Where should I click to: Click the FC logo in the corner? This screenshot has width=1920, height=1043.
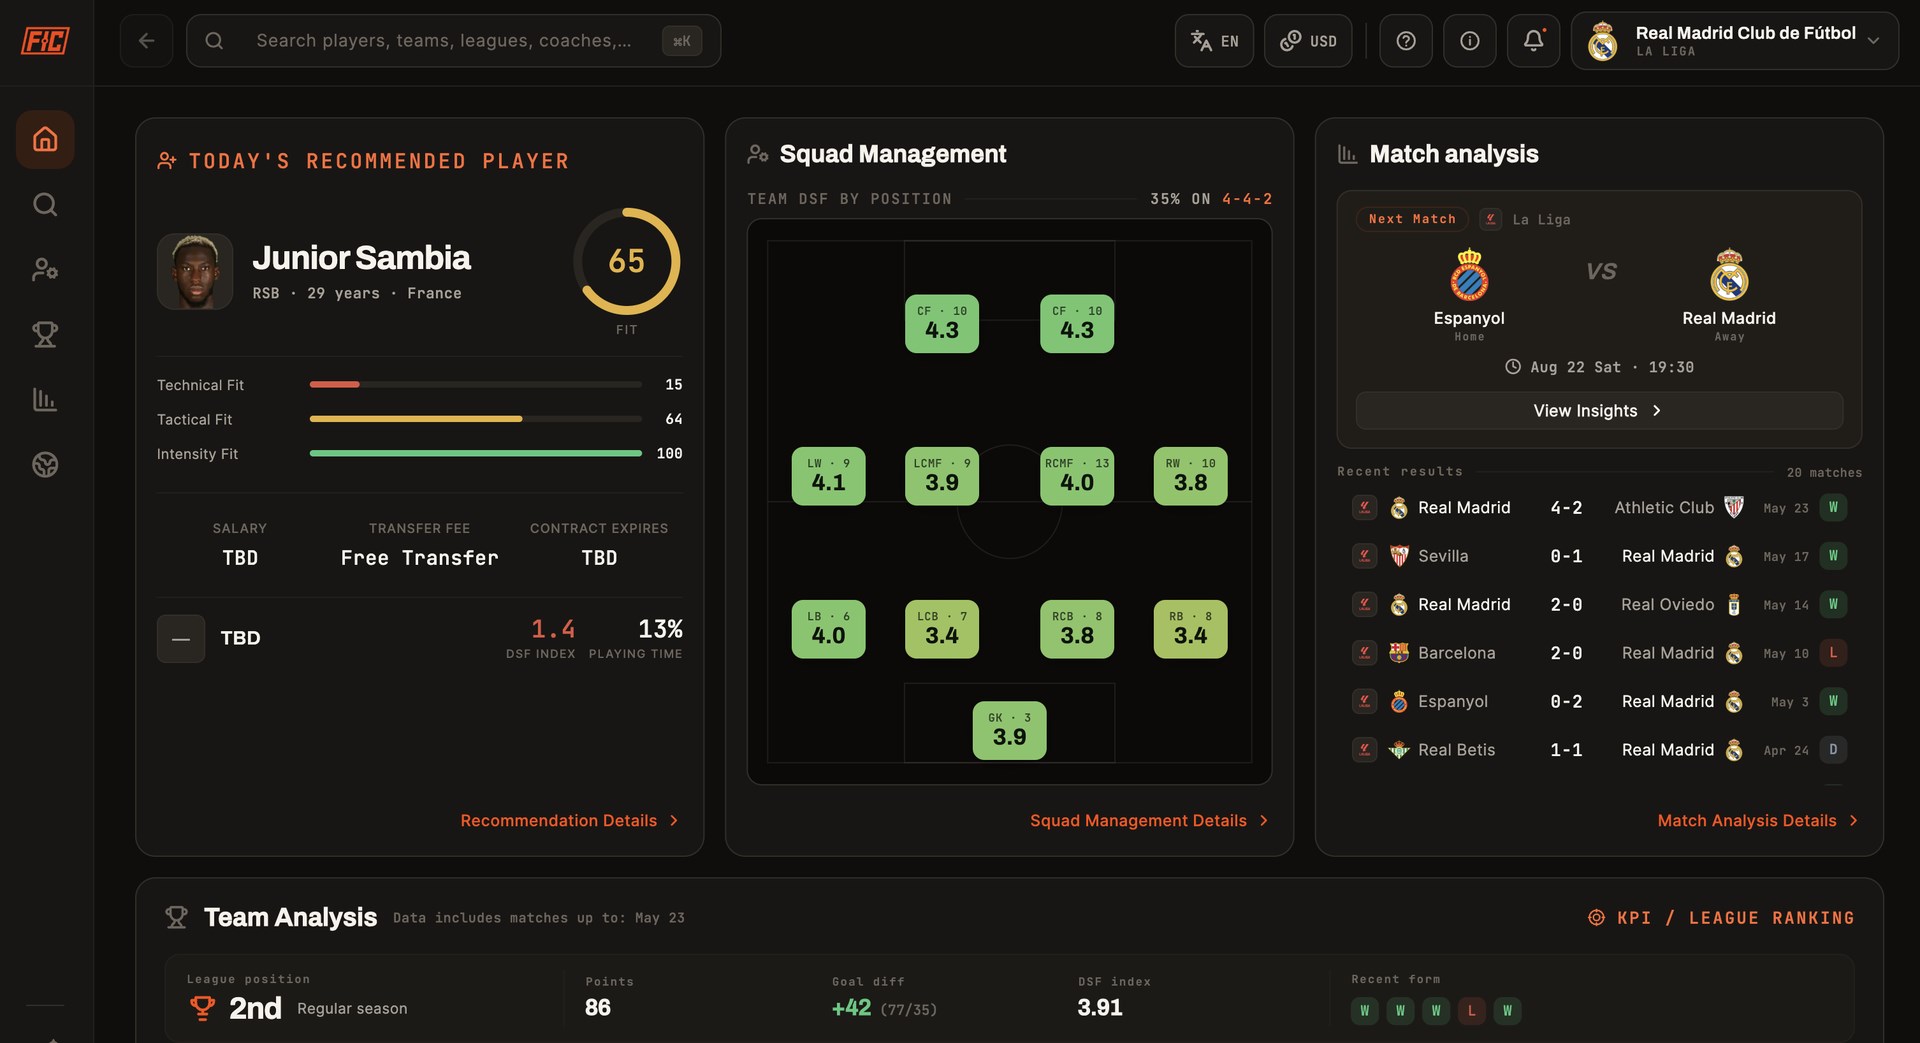click(45, 41)
